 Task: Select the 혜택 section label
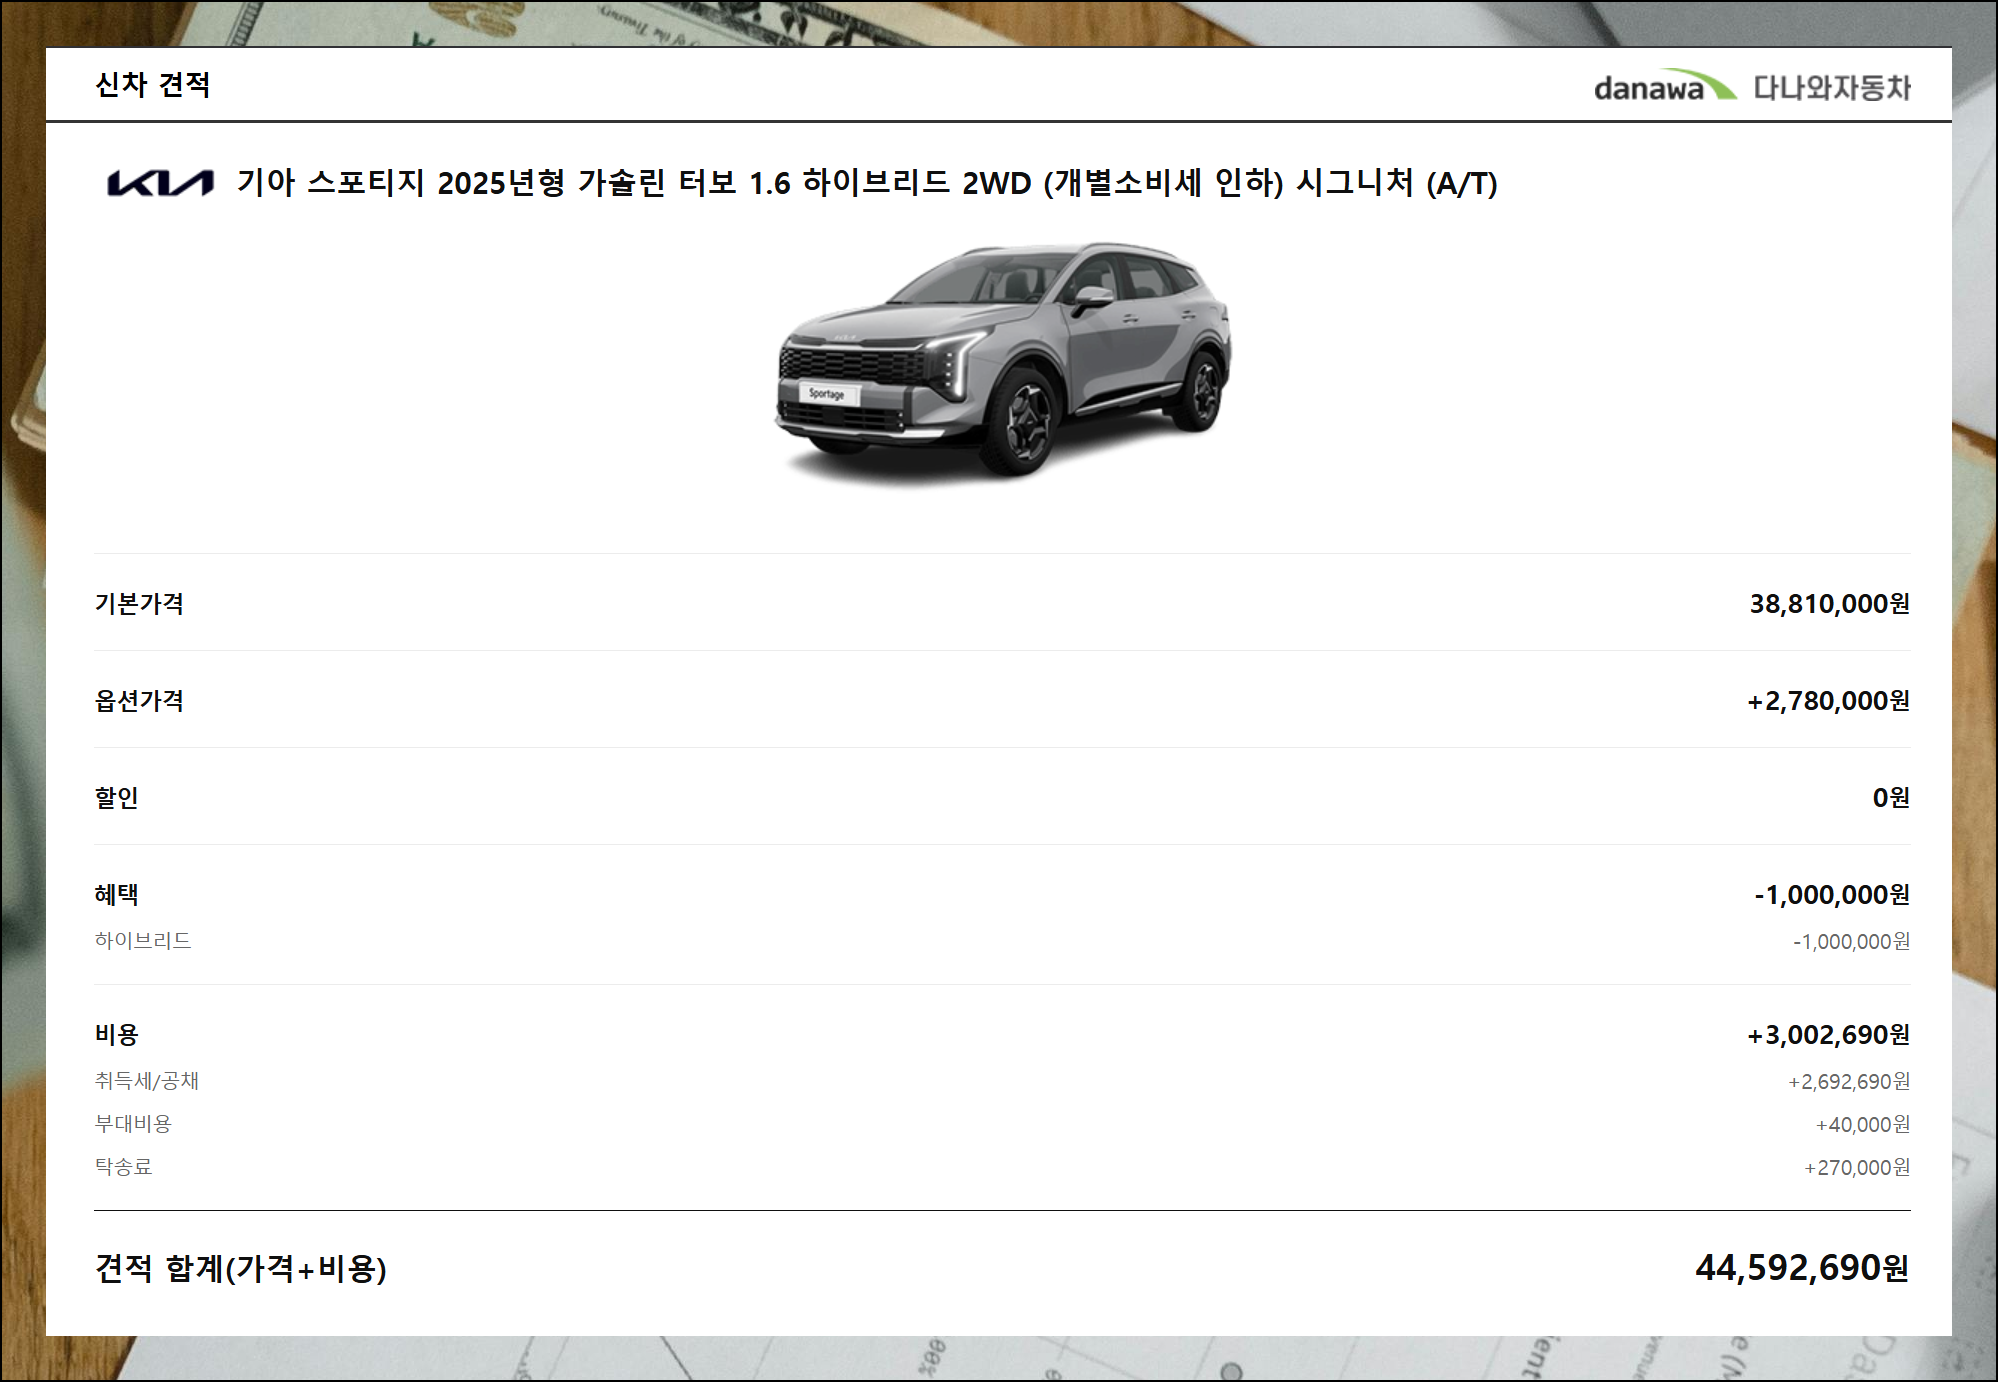coord(116,894)
